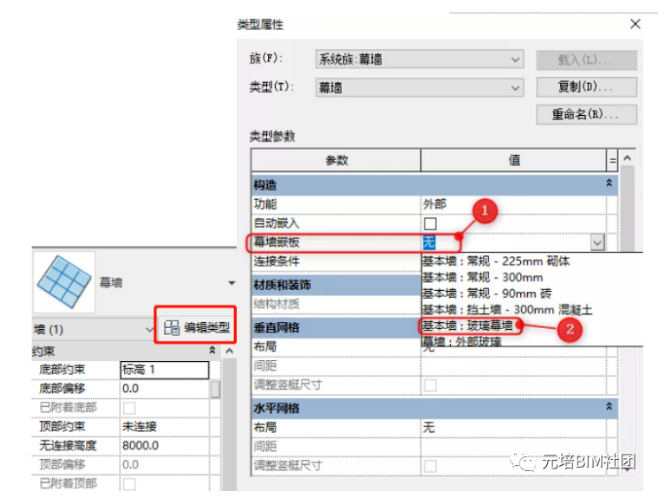Click the 垂直网格 布局 parameter label
The image size is (666, 504).
point(265,346)
